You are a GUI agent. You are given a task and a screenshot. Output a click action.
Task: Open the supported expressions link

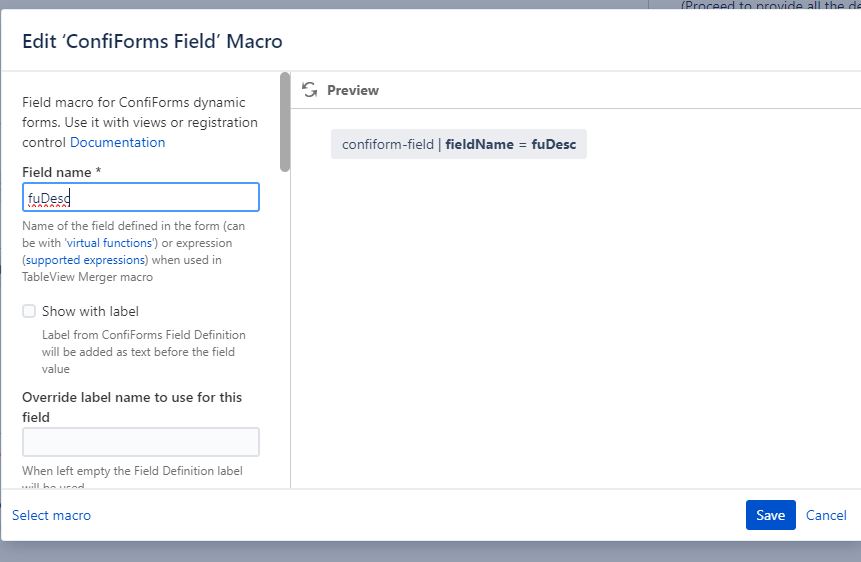point(85,260)
